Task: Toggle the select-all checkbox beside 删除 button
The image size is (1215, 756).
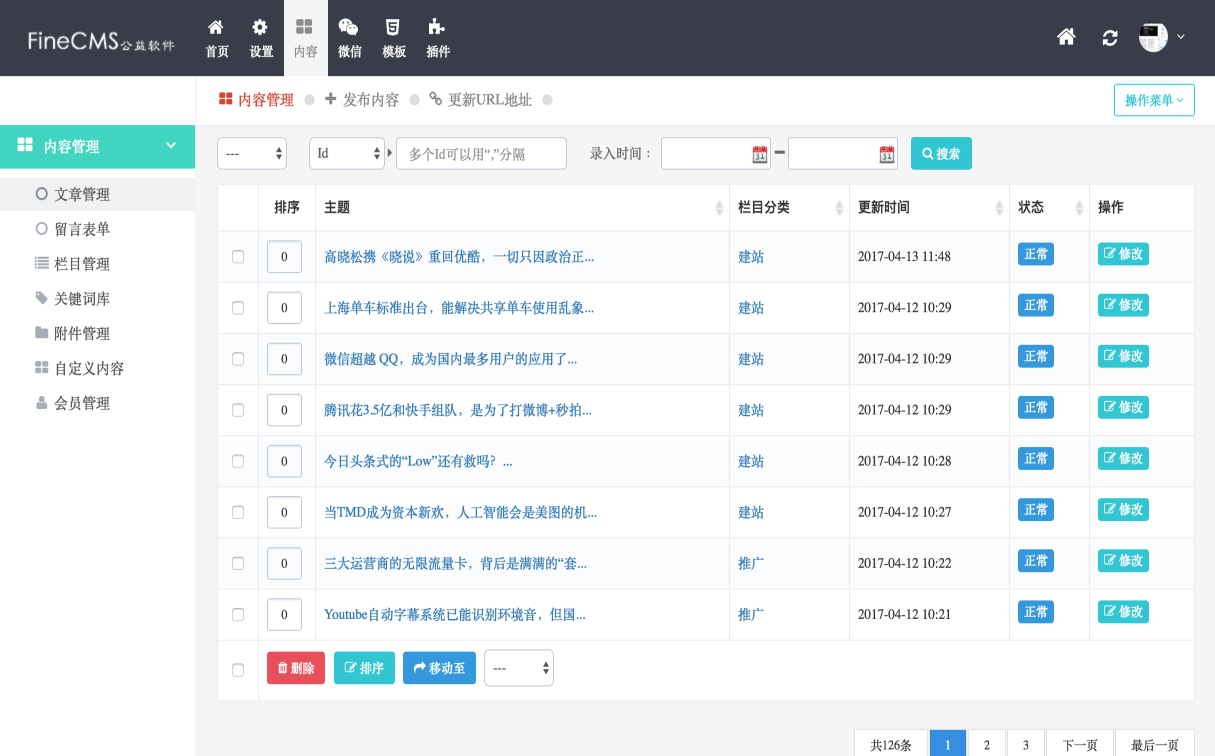Action: coord(238,670)
